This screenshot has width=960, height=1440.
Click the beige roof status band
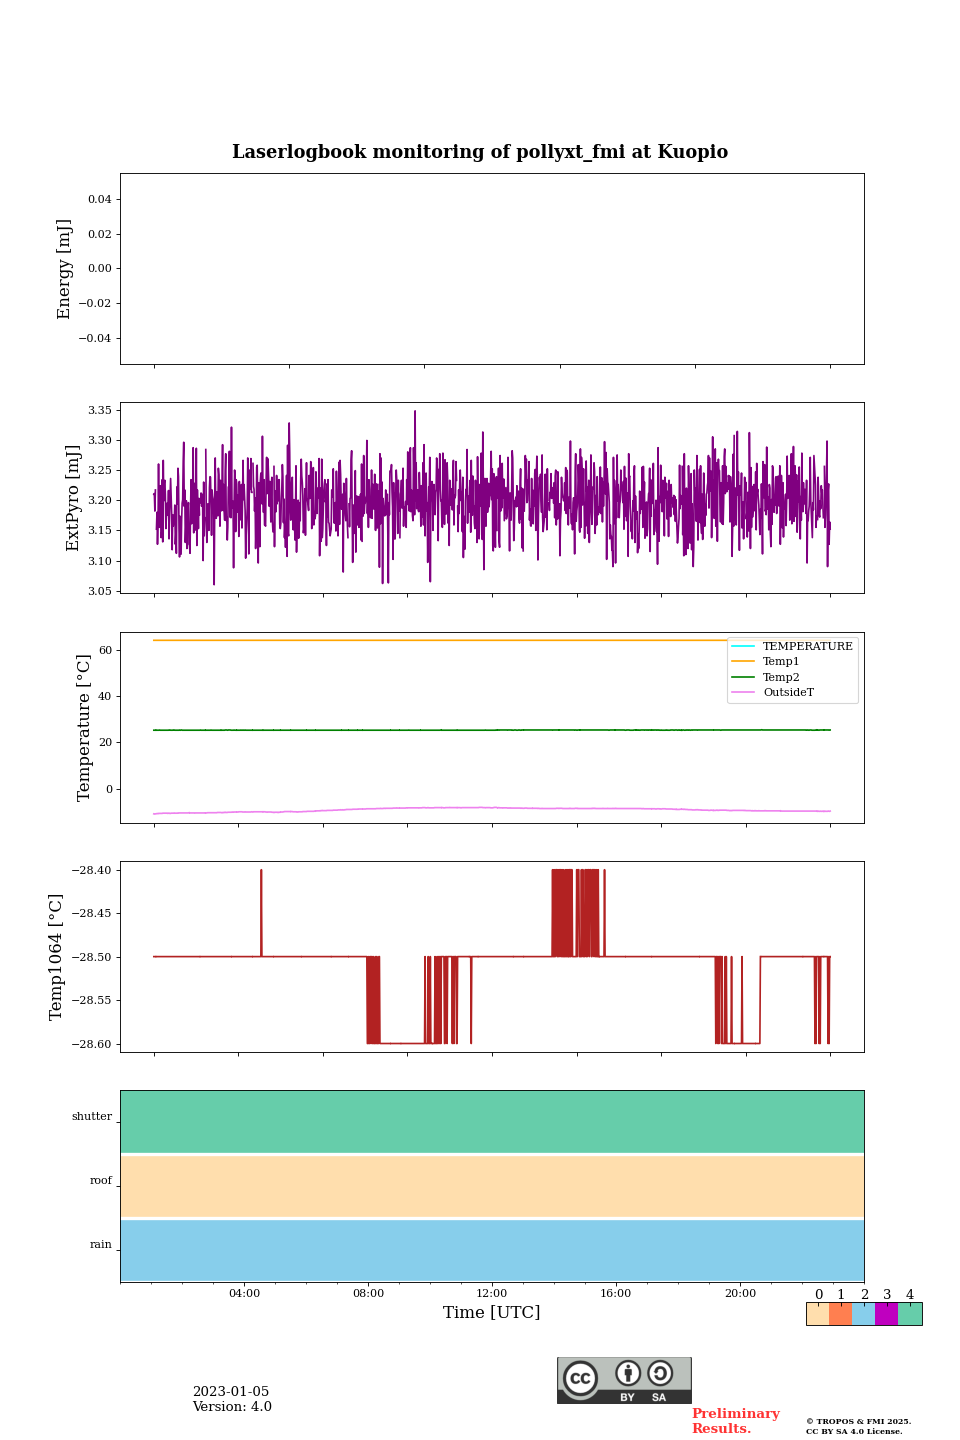click(x=492, y=1186)
